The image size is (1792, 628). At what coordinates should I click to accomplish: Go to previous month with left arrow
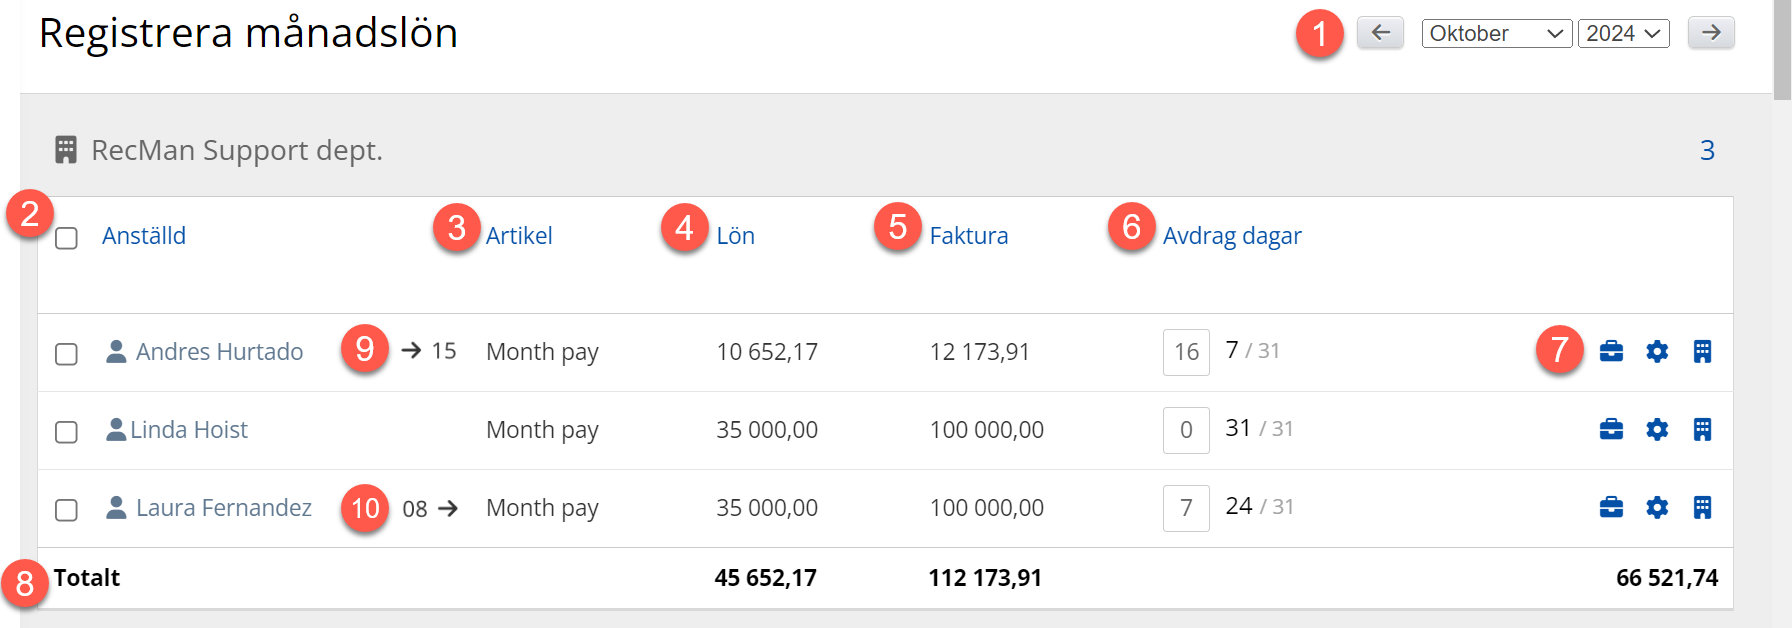(1380, 33)
